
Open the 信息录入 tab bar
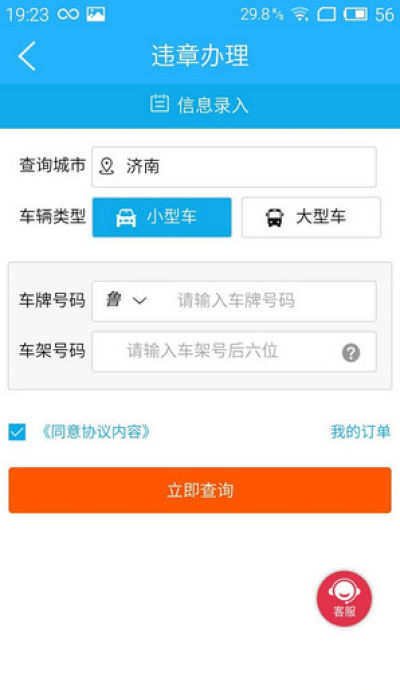pyautogui.click(x=200, y=106)
